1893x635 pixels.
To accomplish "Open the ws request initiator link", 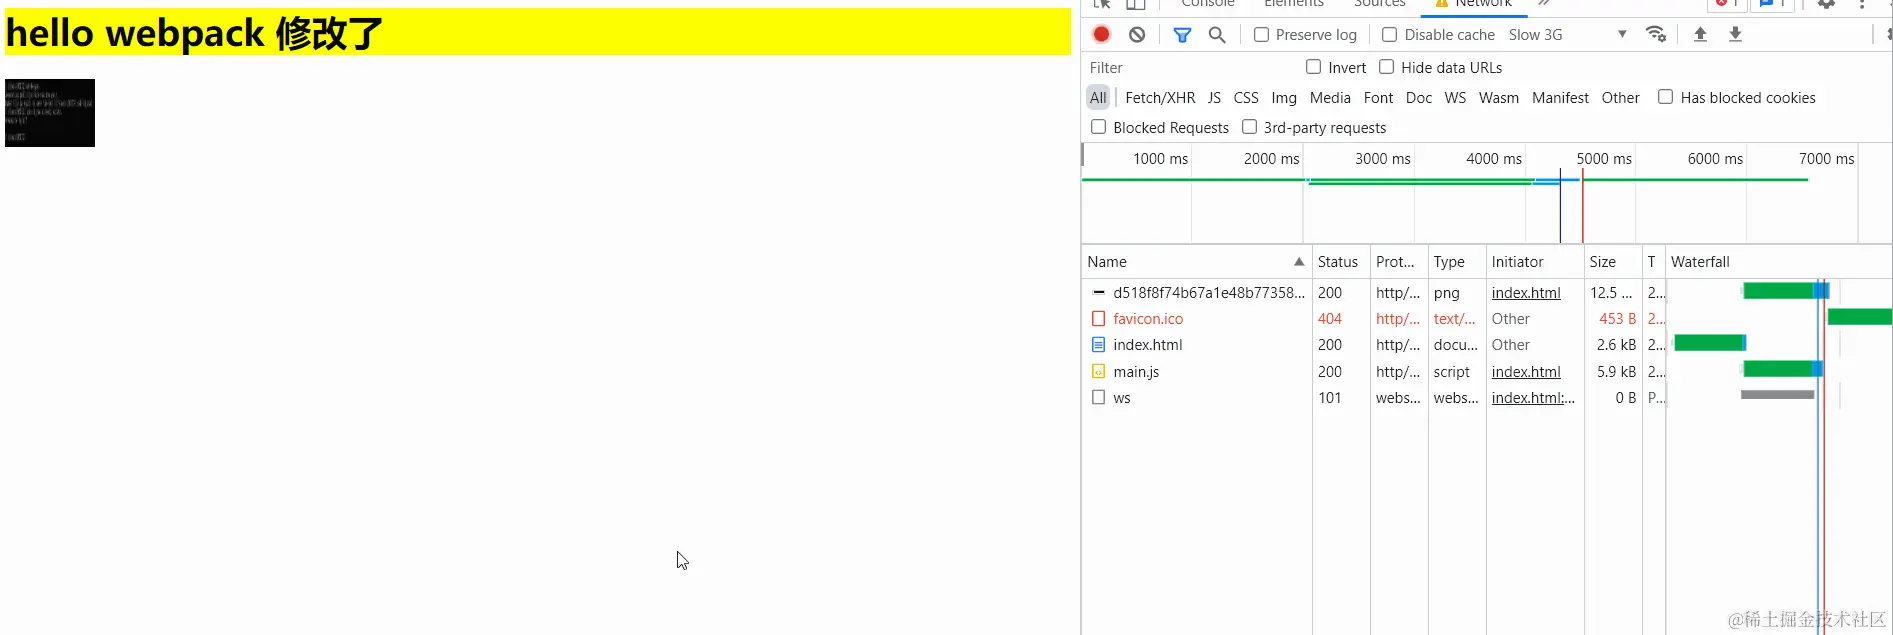I will 1533,398.
